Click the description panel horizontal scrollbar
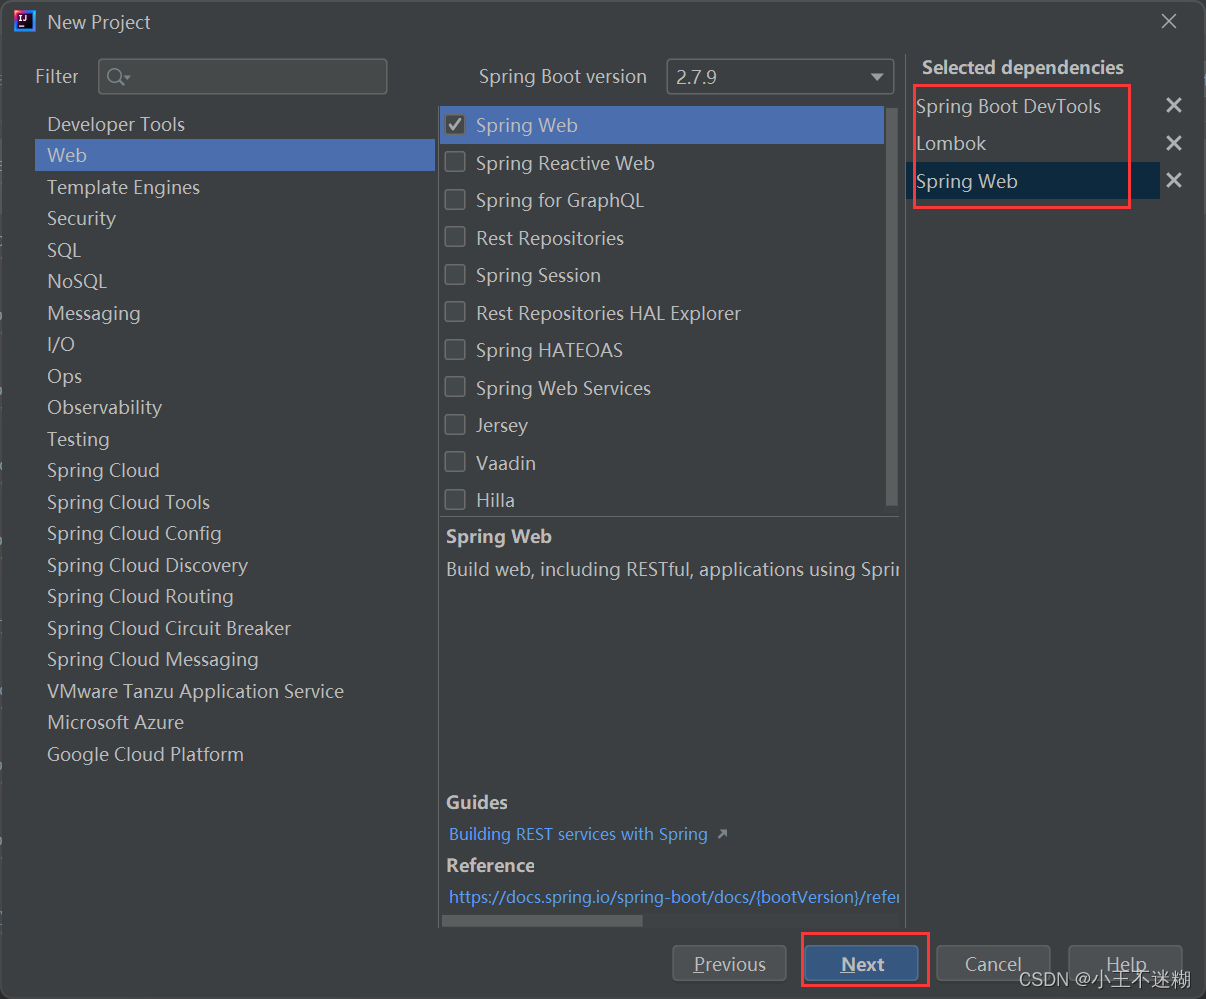The width and height of the screenshot is (1206, 999). (542, 921)
